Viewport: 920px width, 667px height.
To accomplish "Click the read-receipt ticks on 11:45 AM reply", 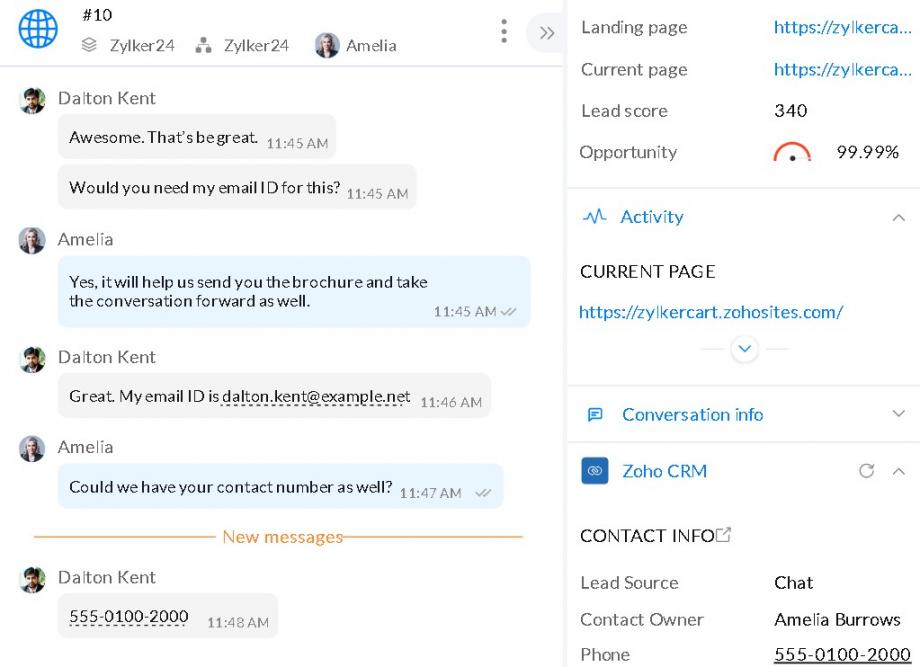I will (508, 312).
